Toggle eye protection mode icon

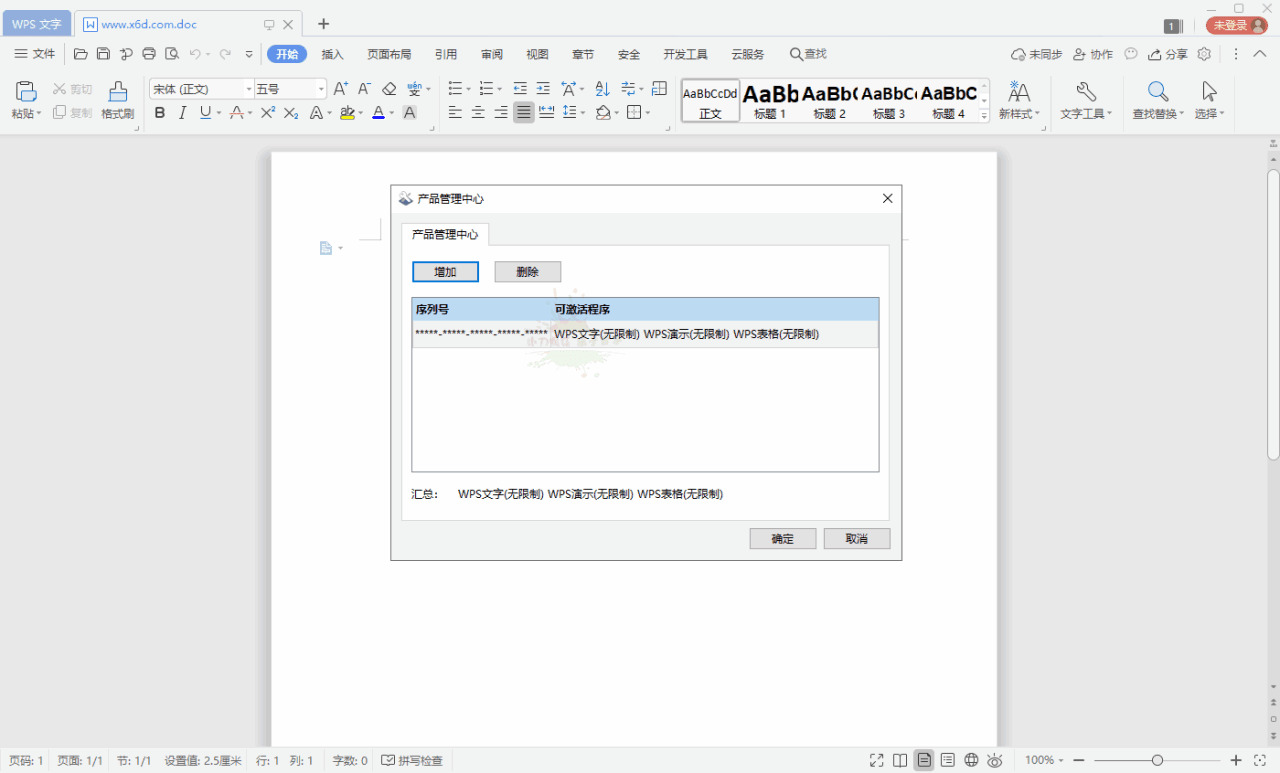click(995, 760)
